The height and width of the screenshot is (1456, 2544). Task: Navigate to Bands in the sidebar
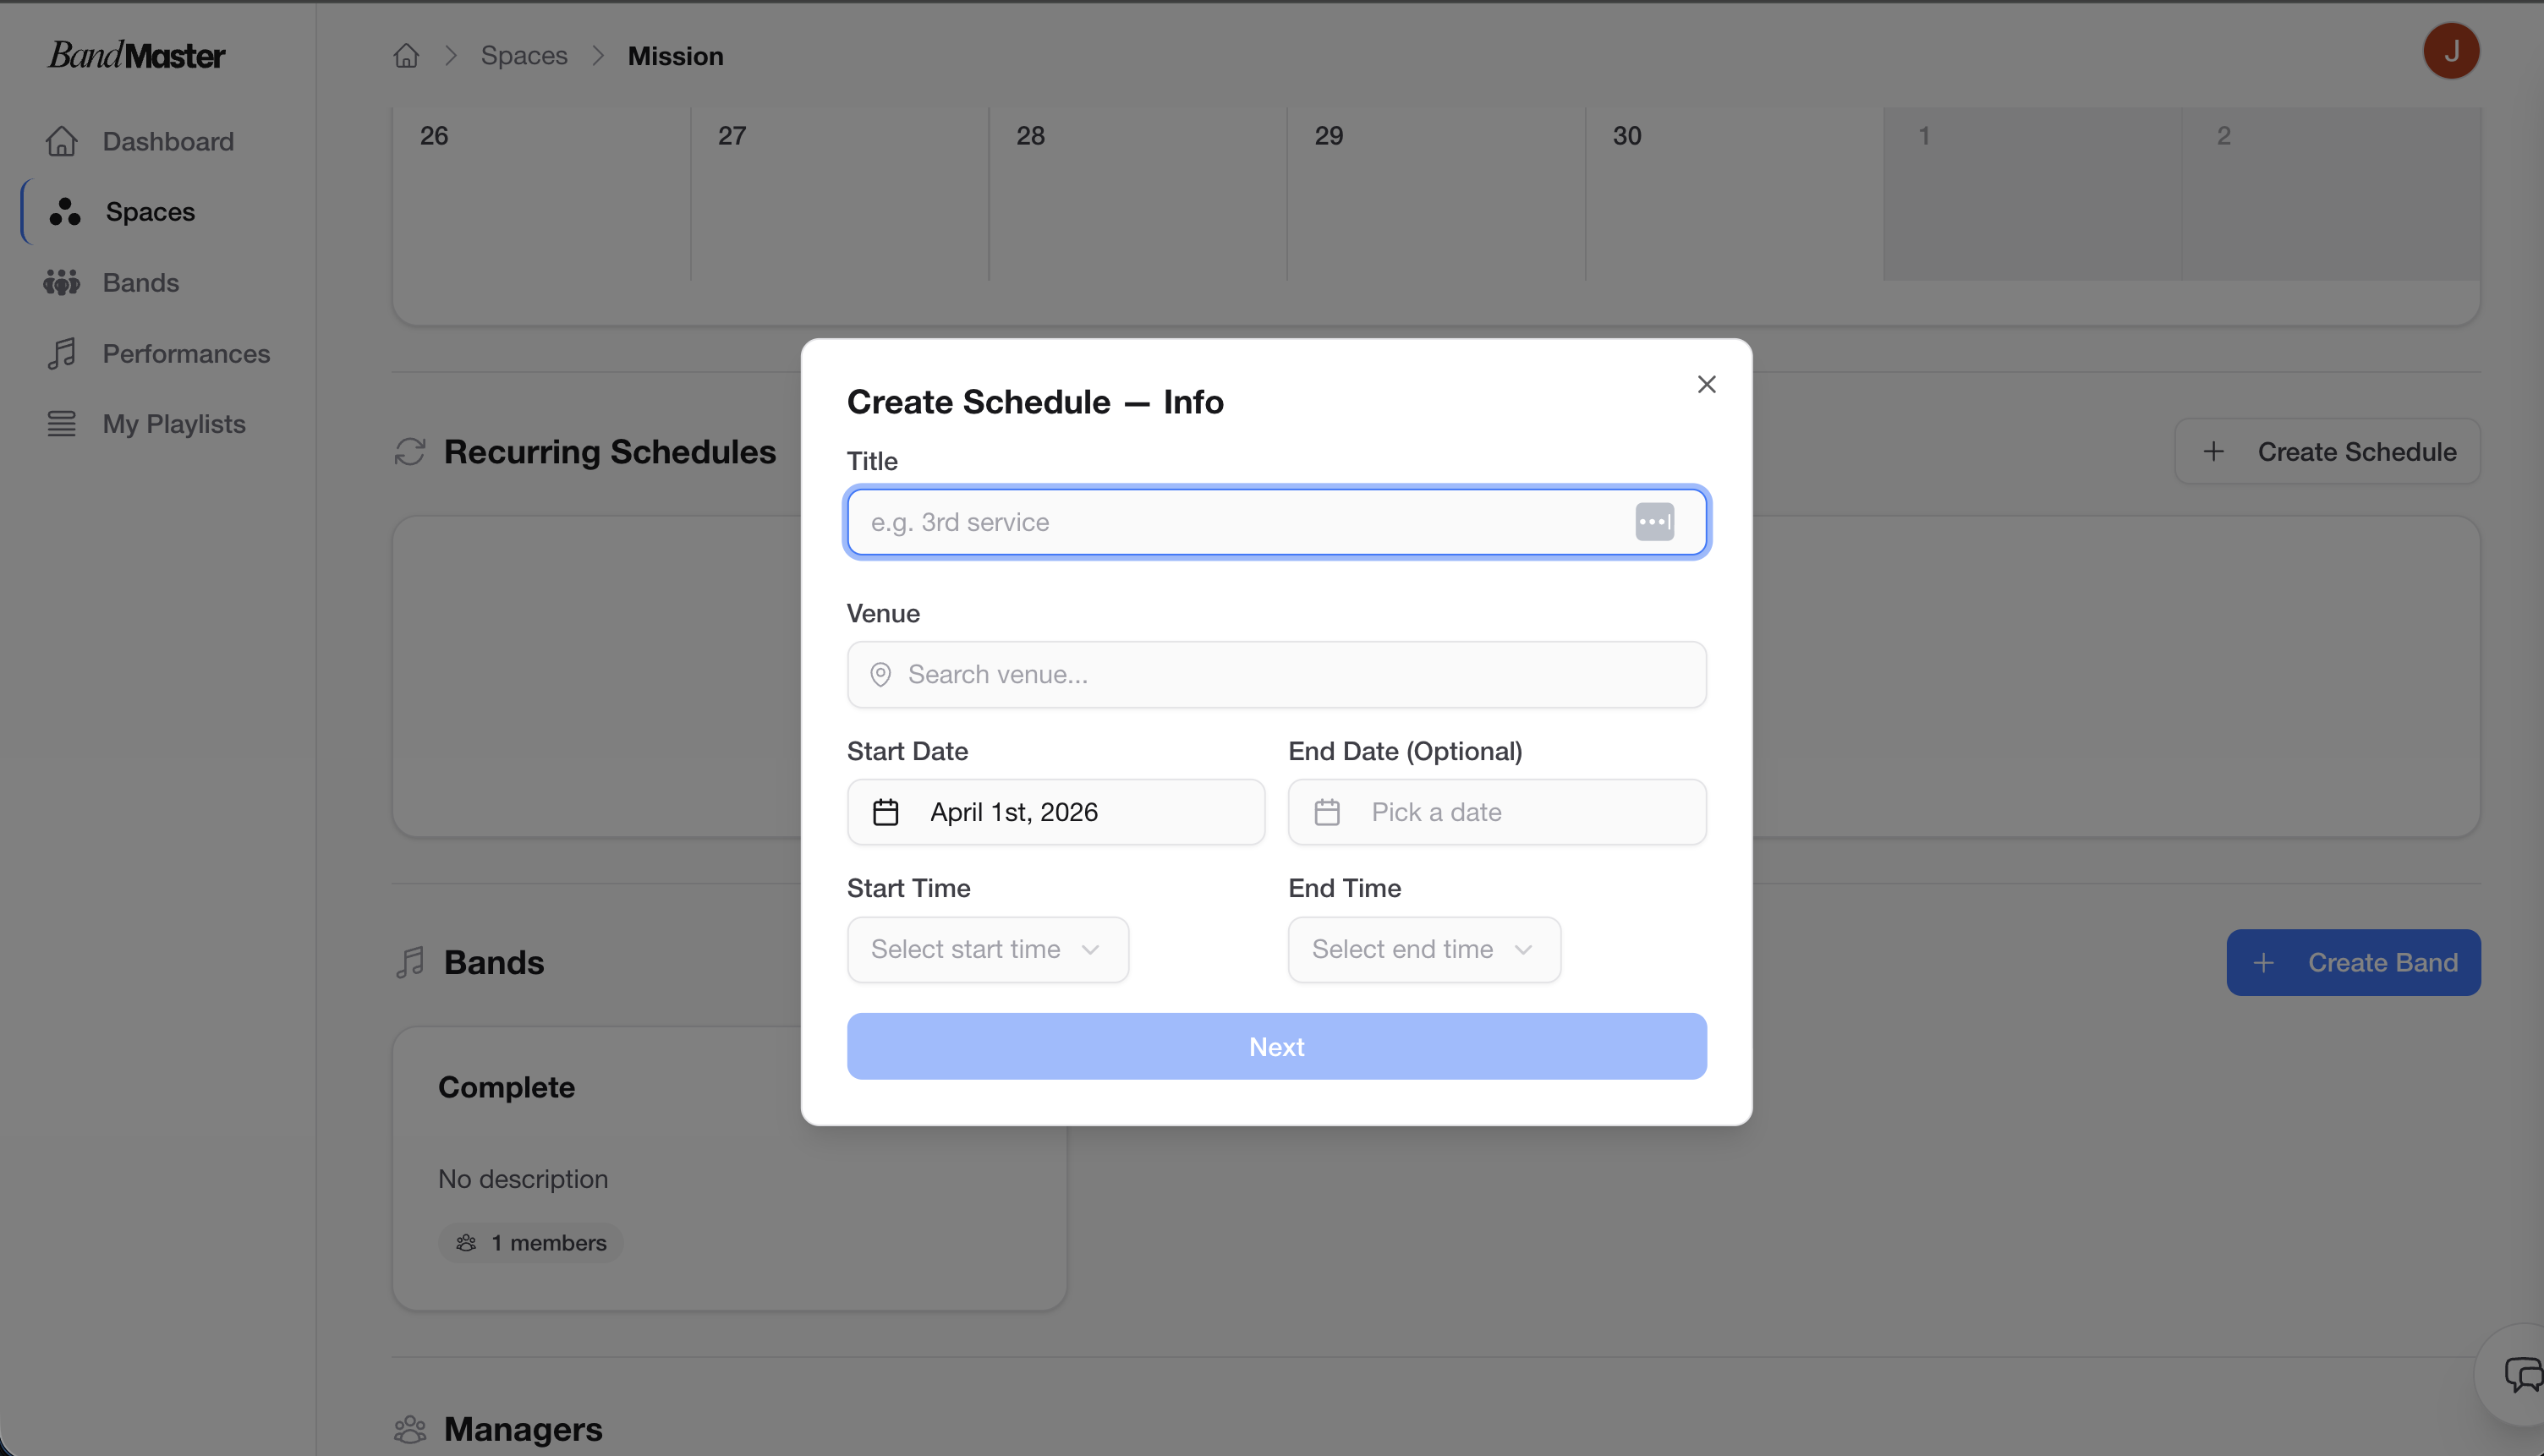[141, 283]
